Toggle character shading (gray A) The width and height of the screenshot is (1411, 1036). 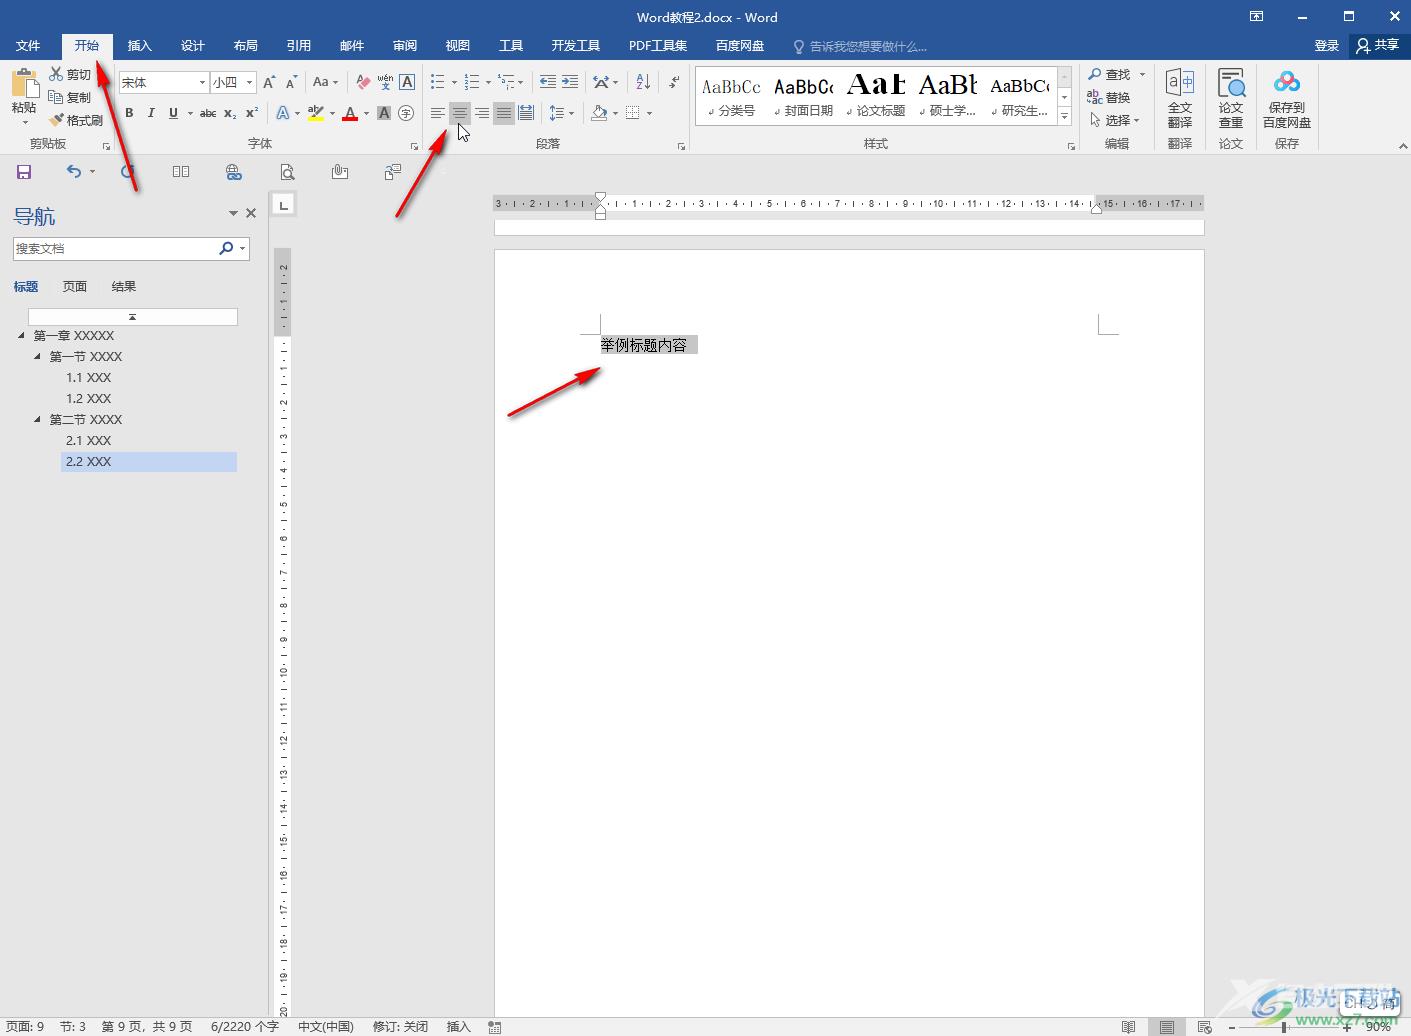pos(384,113)
